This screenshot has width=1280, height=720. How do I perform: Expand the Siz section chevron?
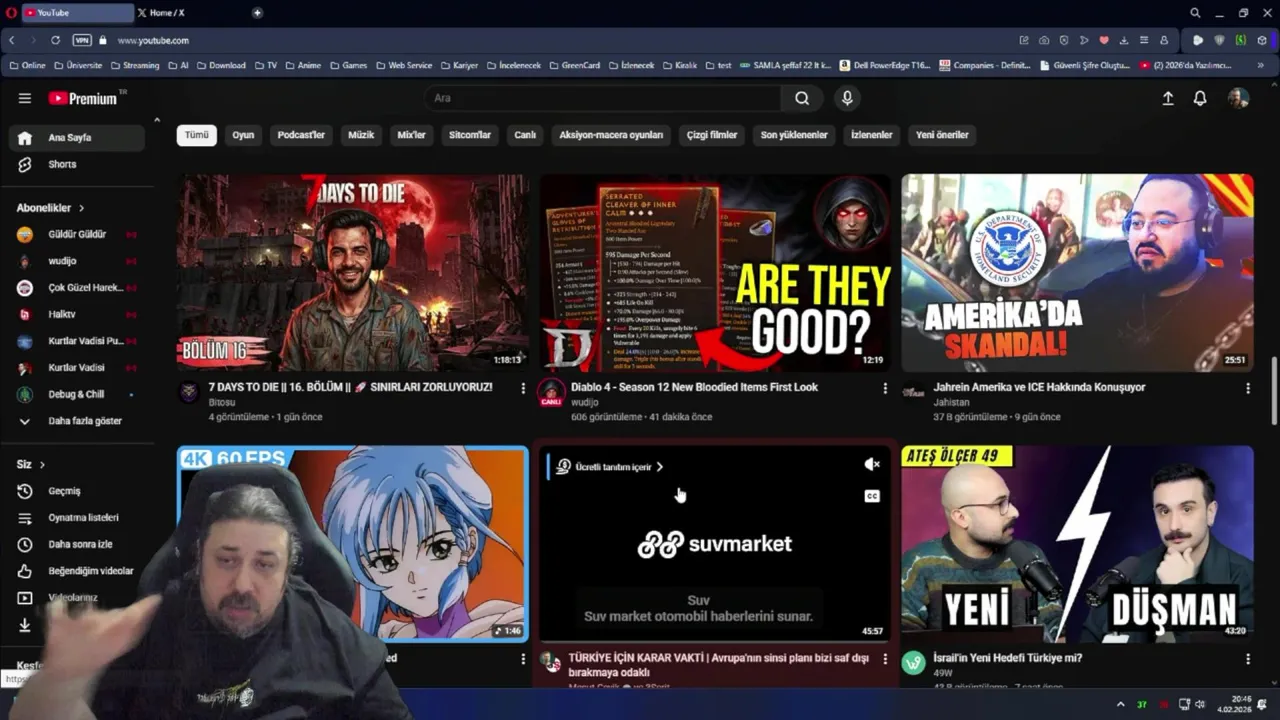pyautogui.click(x=42, y=465)
